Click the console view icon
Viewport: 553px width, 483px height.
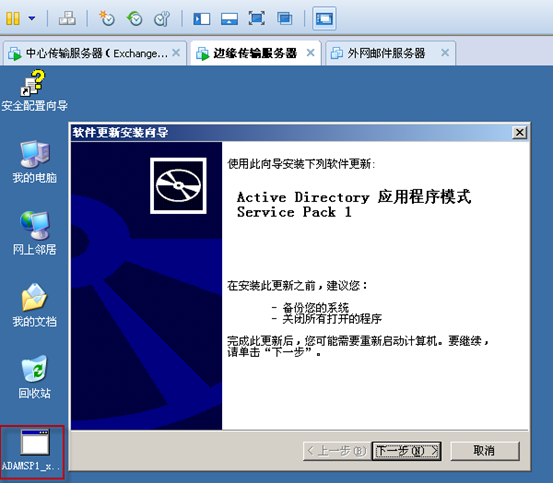tap(324, 18)
